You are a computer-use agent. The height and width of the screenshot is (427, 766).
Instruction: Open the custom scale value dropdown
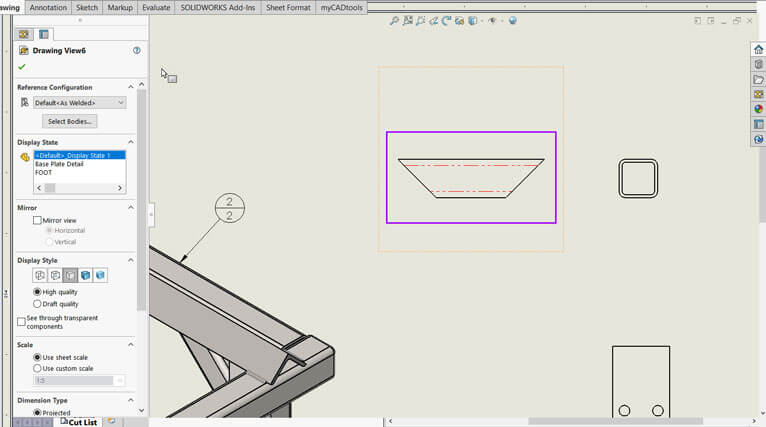tap(120, 380)
